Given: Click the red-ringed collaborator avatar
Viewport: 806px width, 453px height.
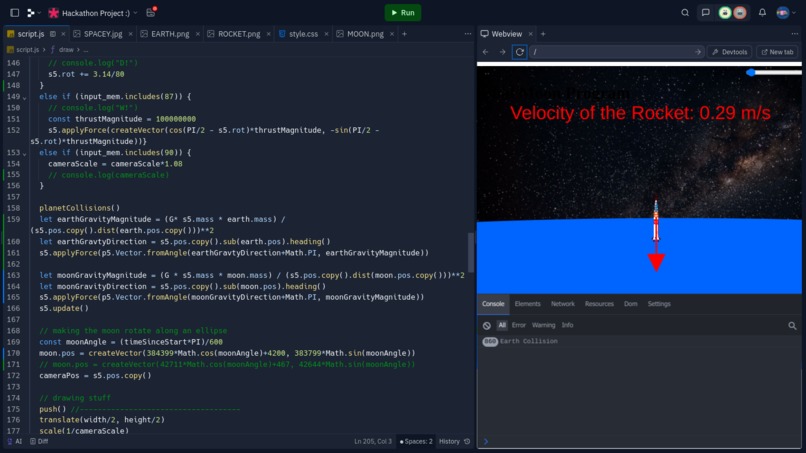Looking at the screenshot, I should 740,13.
